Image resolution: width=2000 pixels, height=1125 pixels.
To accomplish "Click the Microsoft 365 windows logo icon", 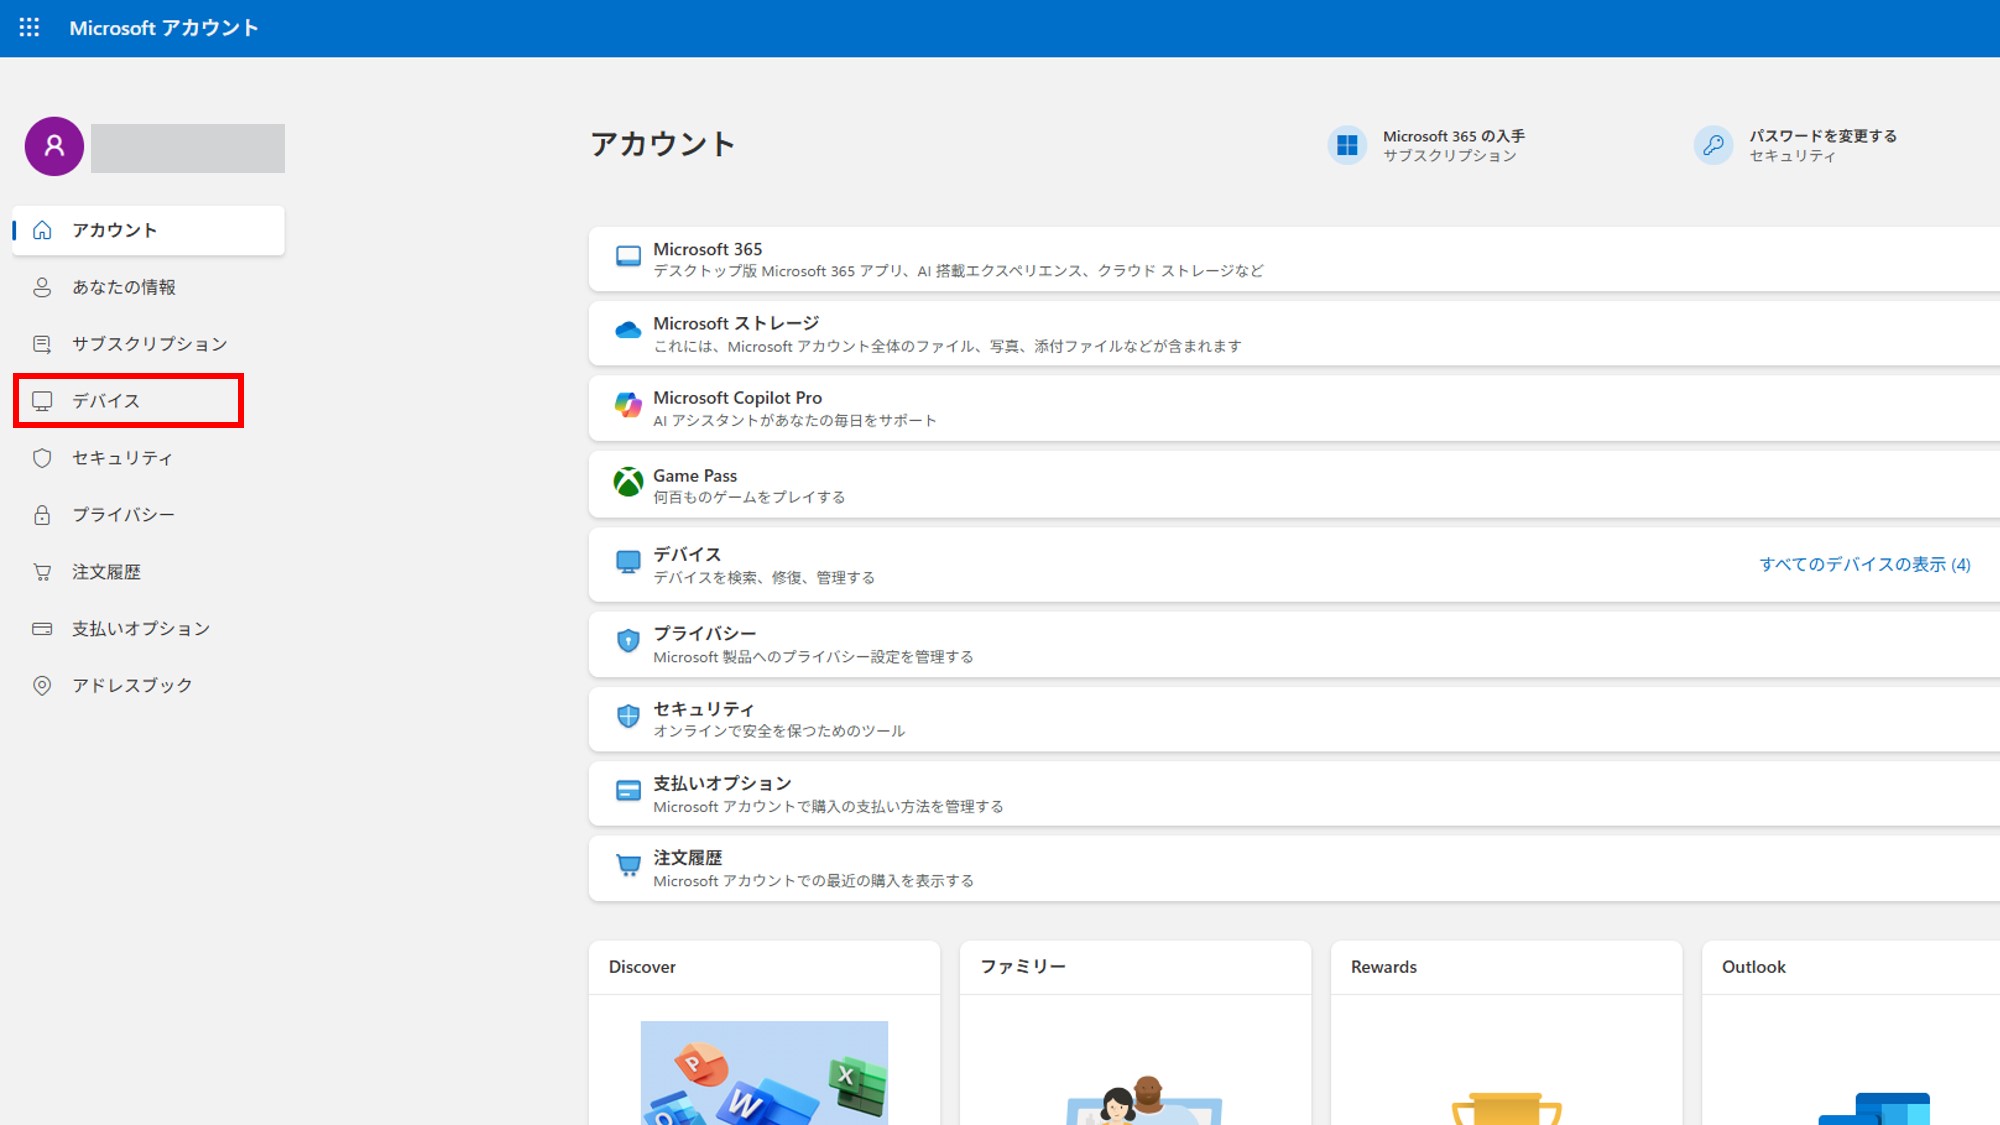I will tap(1347, 146).
